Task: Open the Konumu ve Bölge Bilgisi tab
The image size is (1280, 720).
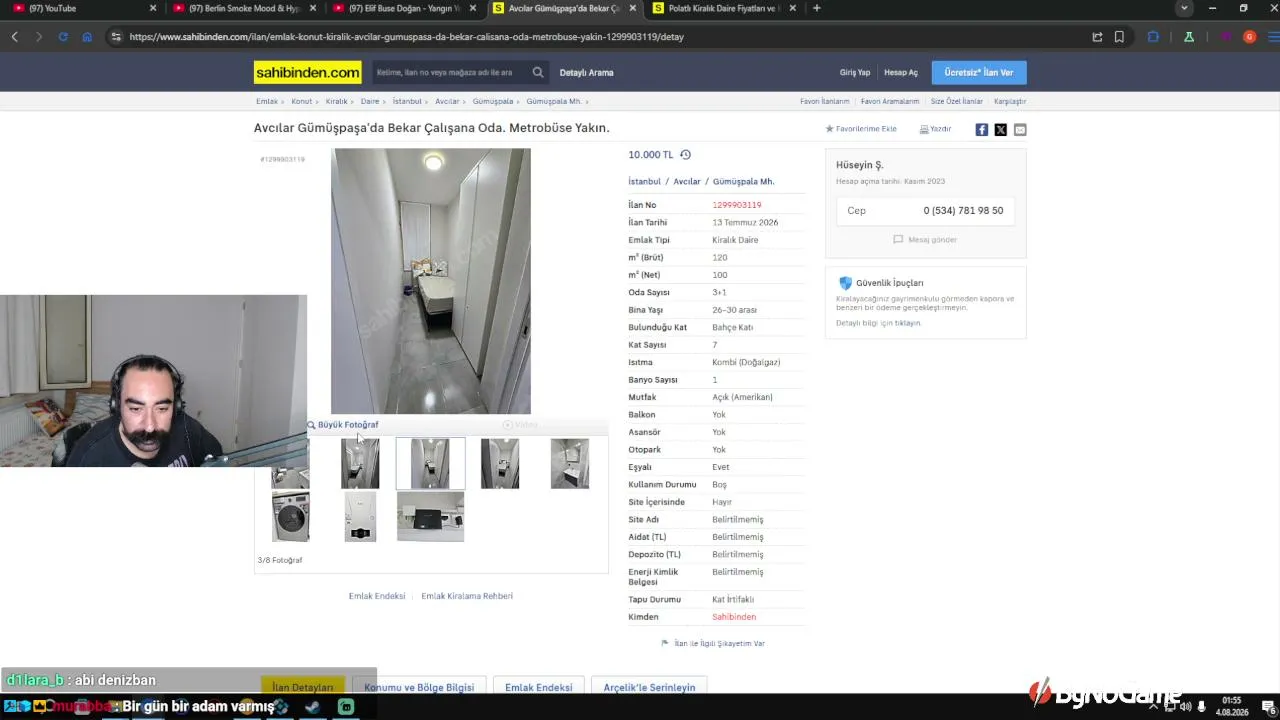Action: coord(419,687)
